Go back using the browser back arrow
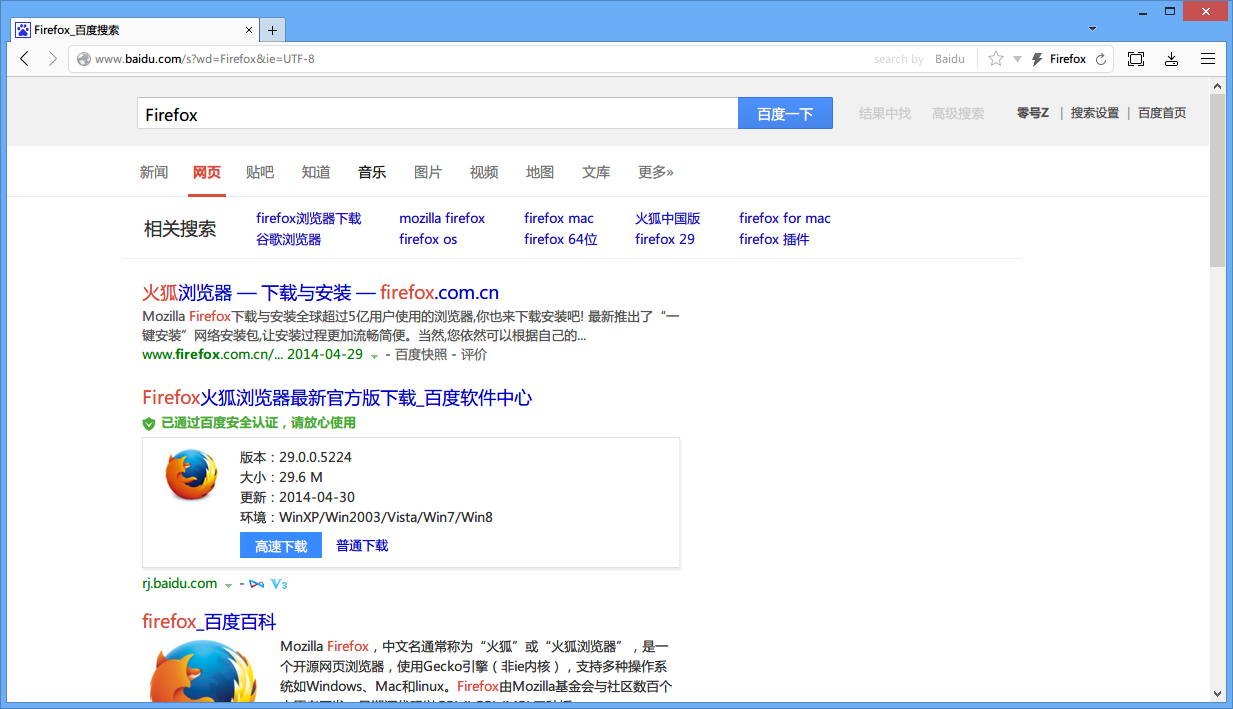The height and width of the screenshot is (709, 1233). (x=25, y=59)
